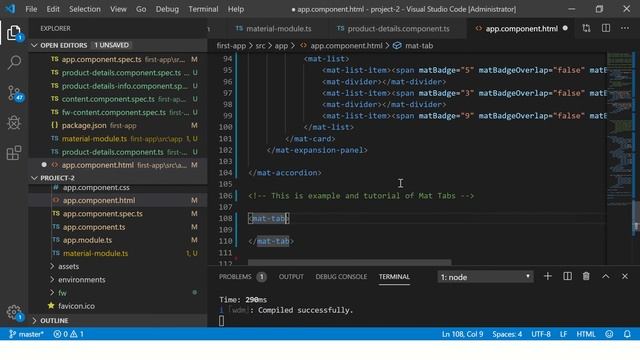Expand the Outline section
The width and height of the screenshot is (640, 360).
click(x=34, y=320)
